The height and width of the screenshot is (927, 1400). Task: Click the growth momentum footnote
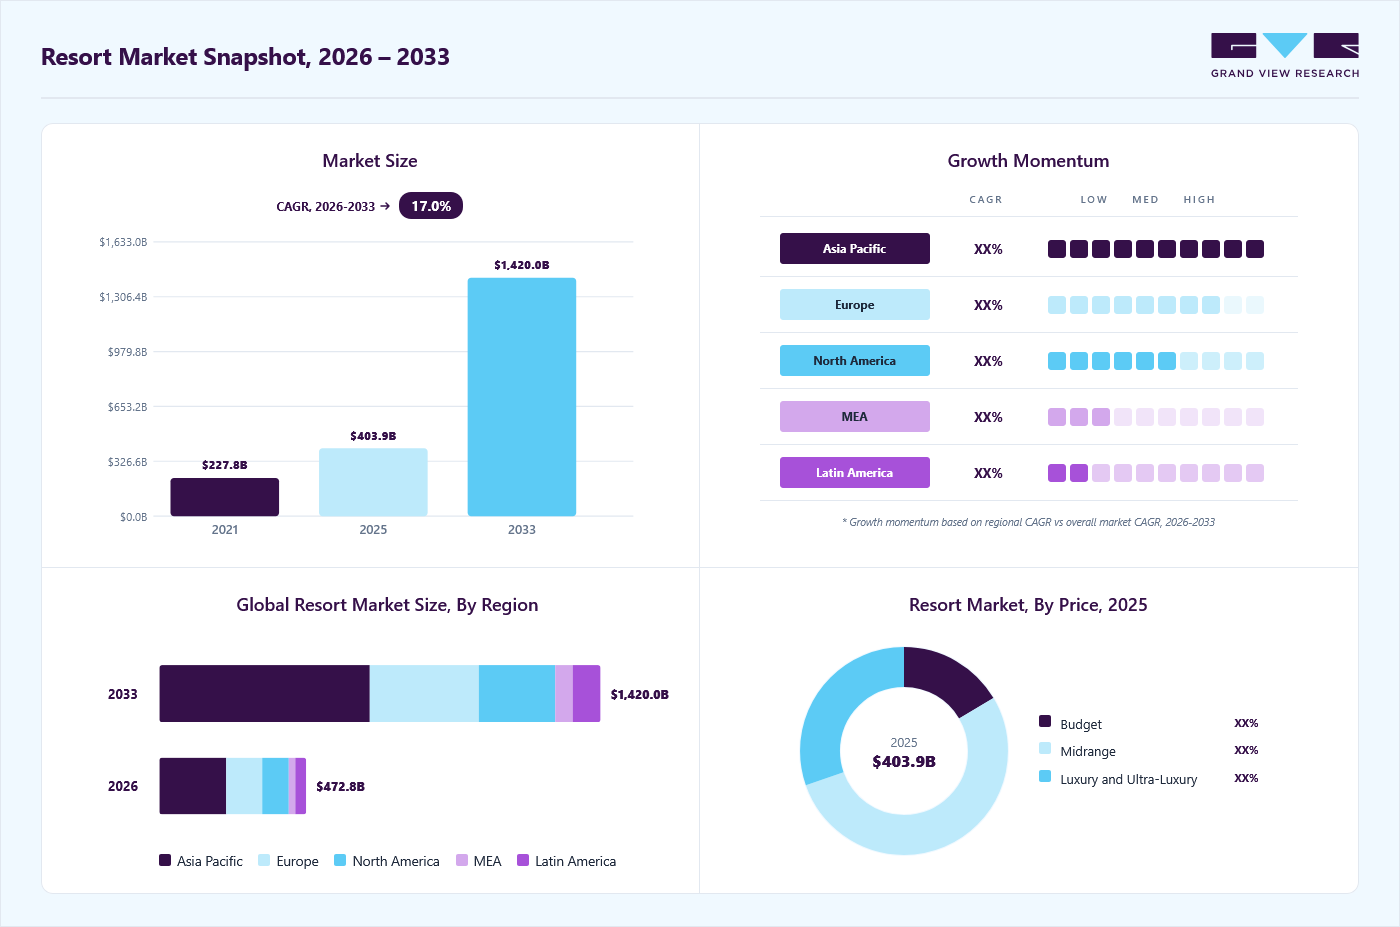tap(1028, 522)
